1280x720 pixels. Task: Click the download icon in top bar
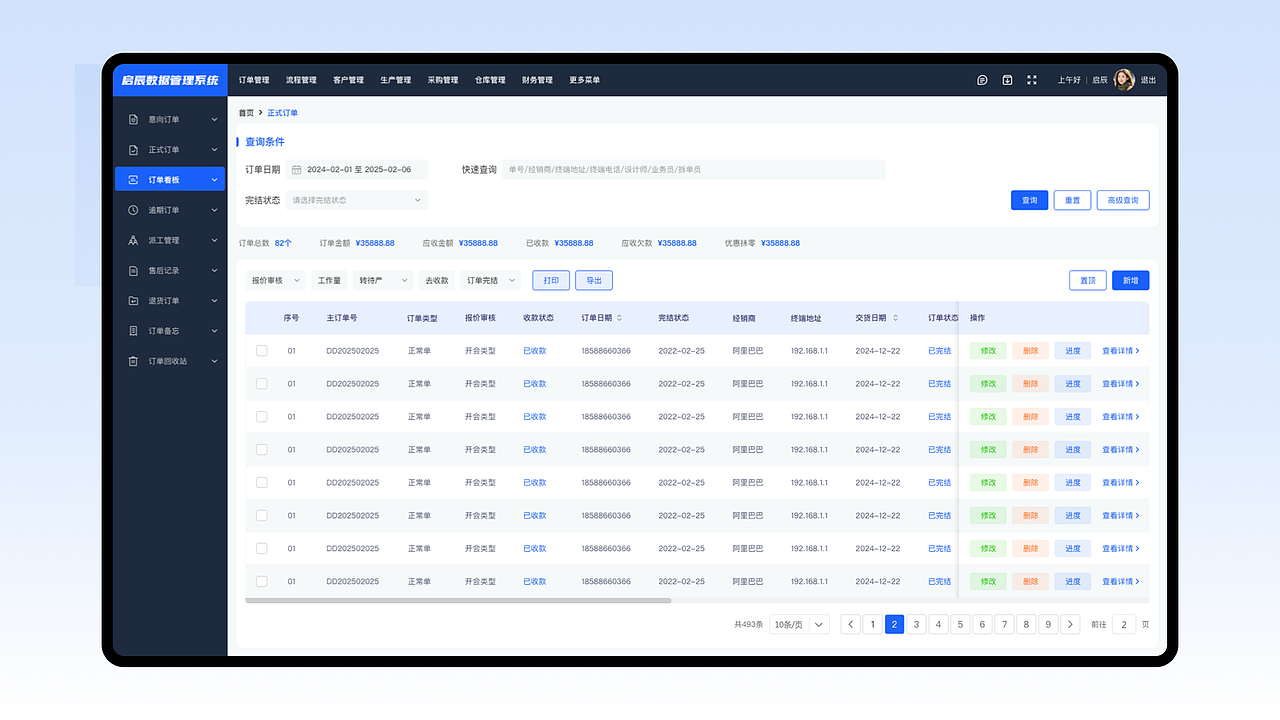pyautogui.click(x=1007, y=80)
